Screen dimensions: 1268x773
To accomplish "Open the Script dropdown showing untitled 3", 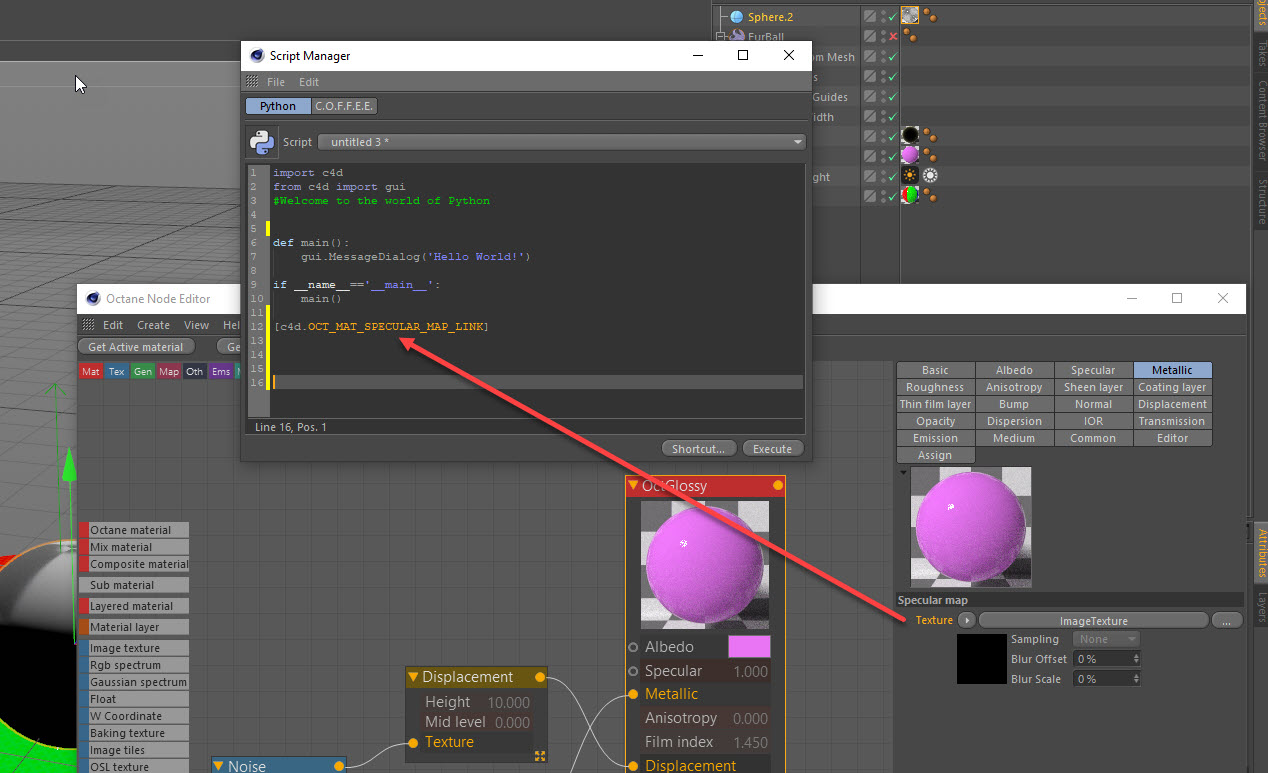I will pyautogui.click(x=562, y=142).
